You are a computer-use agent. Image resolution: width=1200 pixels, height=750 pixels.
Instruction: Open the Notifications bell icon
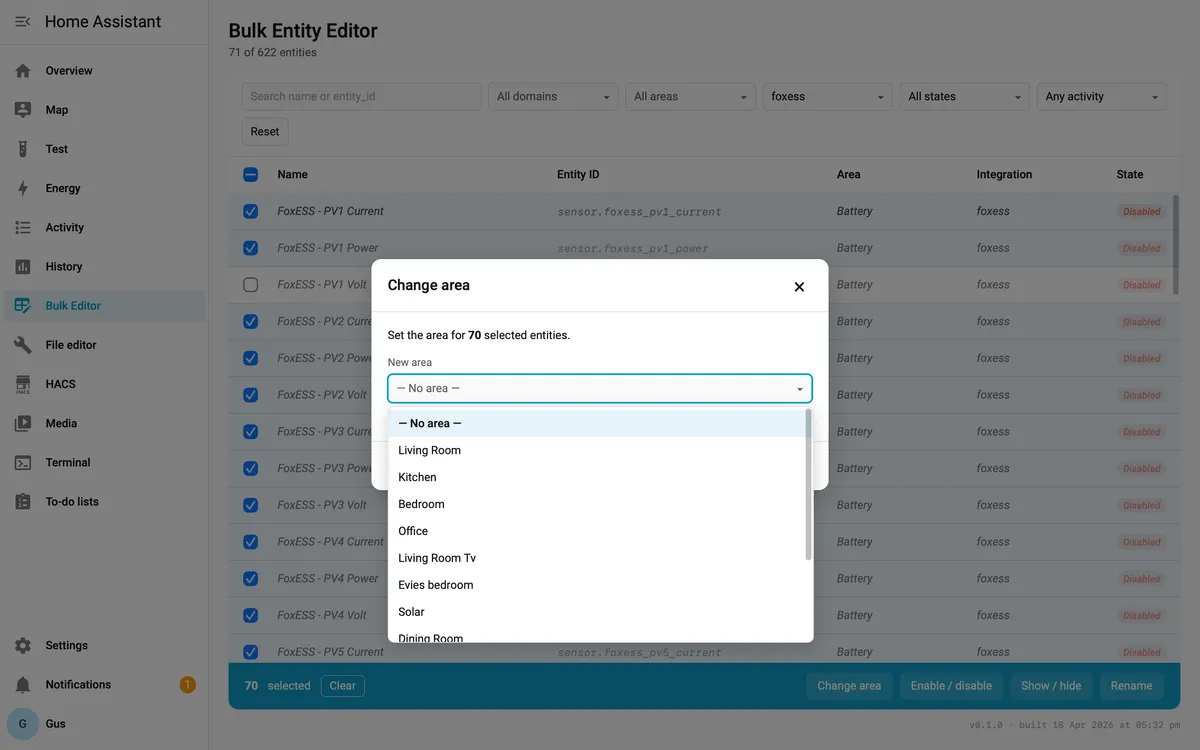23,685
